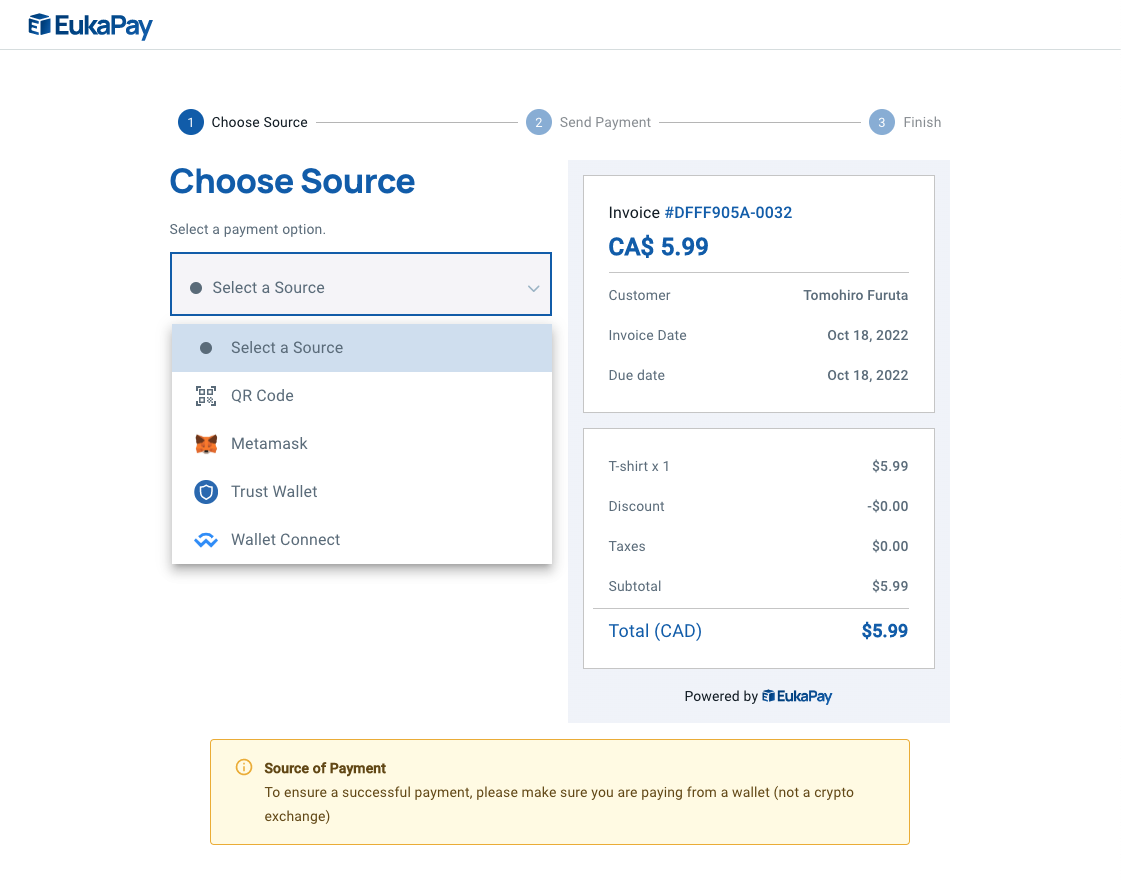Choose QR Code as payment source

(362, 396)
